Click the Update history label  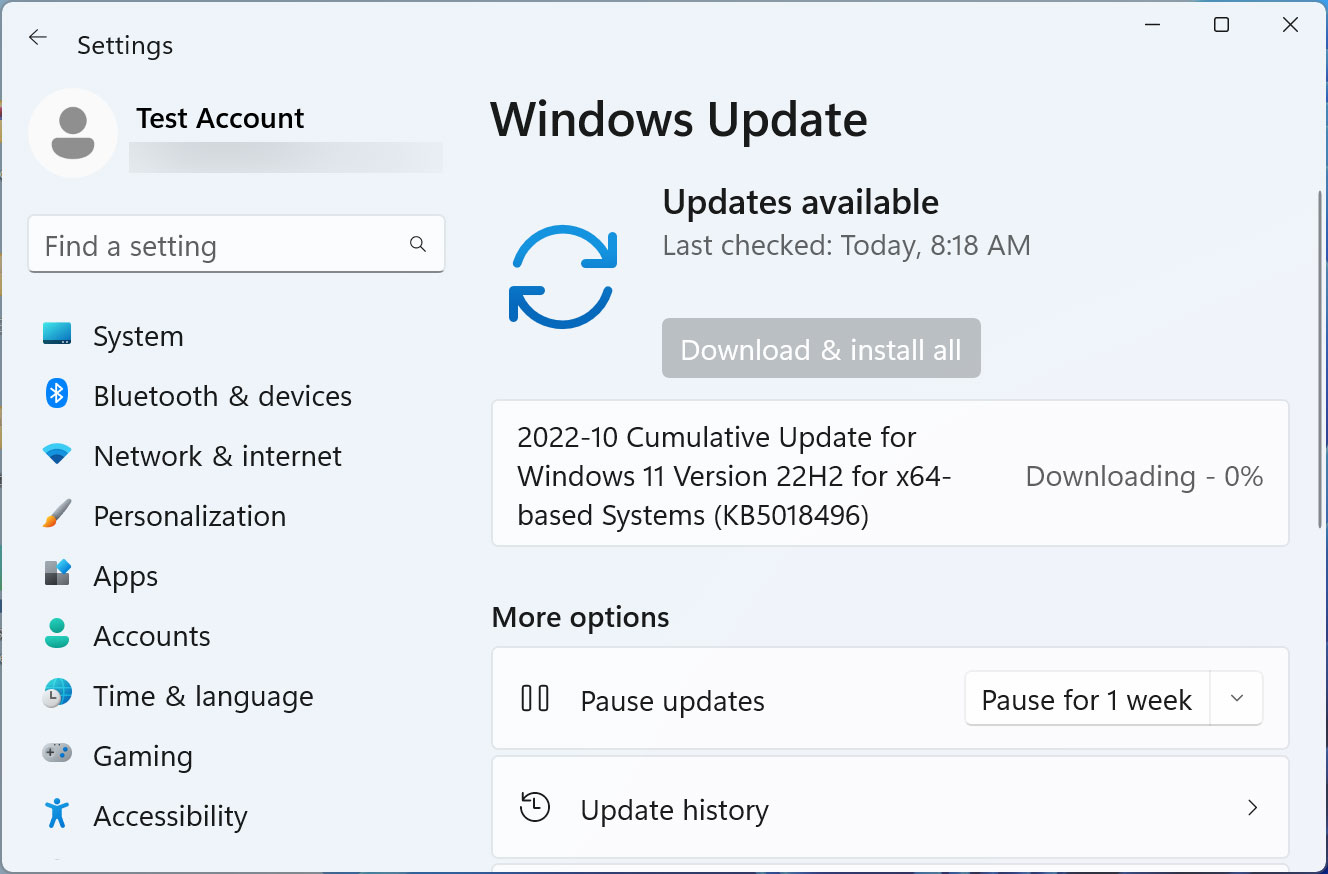pos(674,810)
